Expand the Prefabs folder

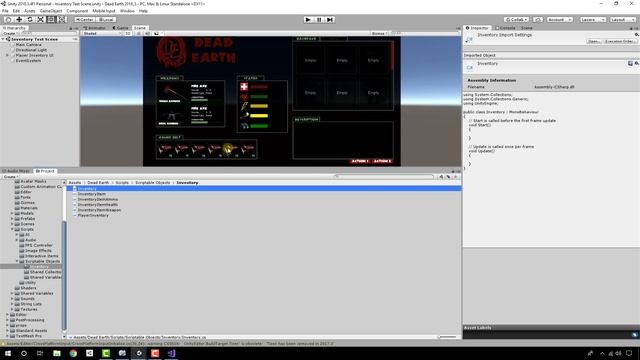(13, 218)
